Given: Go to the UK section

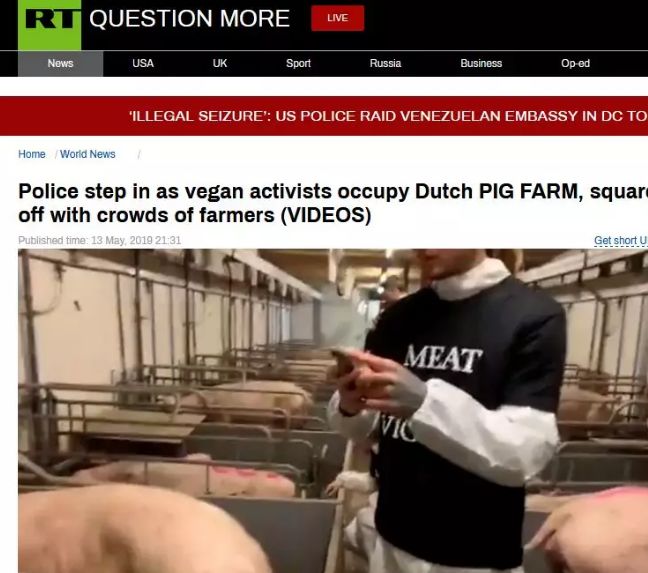Looking at the screenshot, I should 220,63.
